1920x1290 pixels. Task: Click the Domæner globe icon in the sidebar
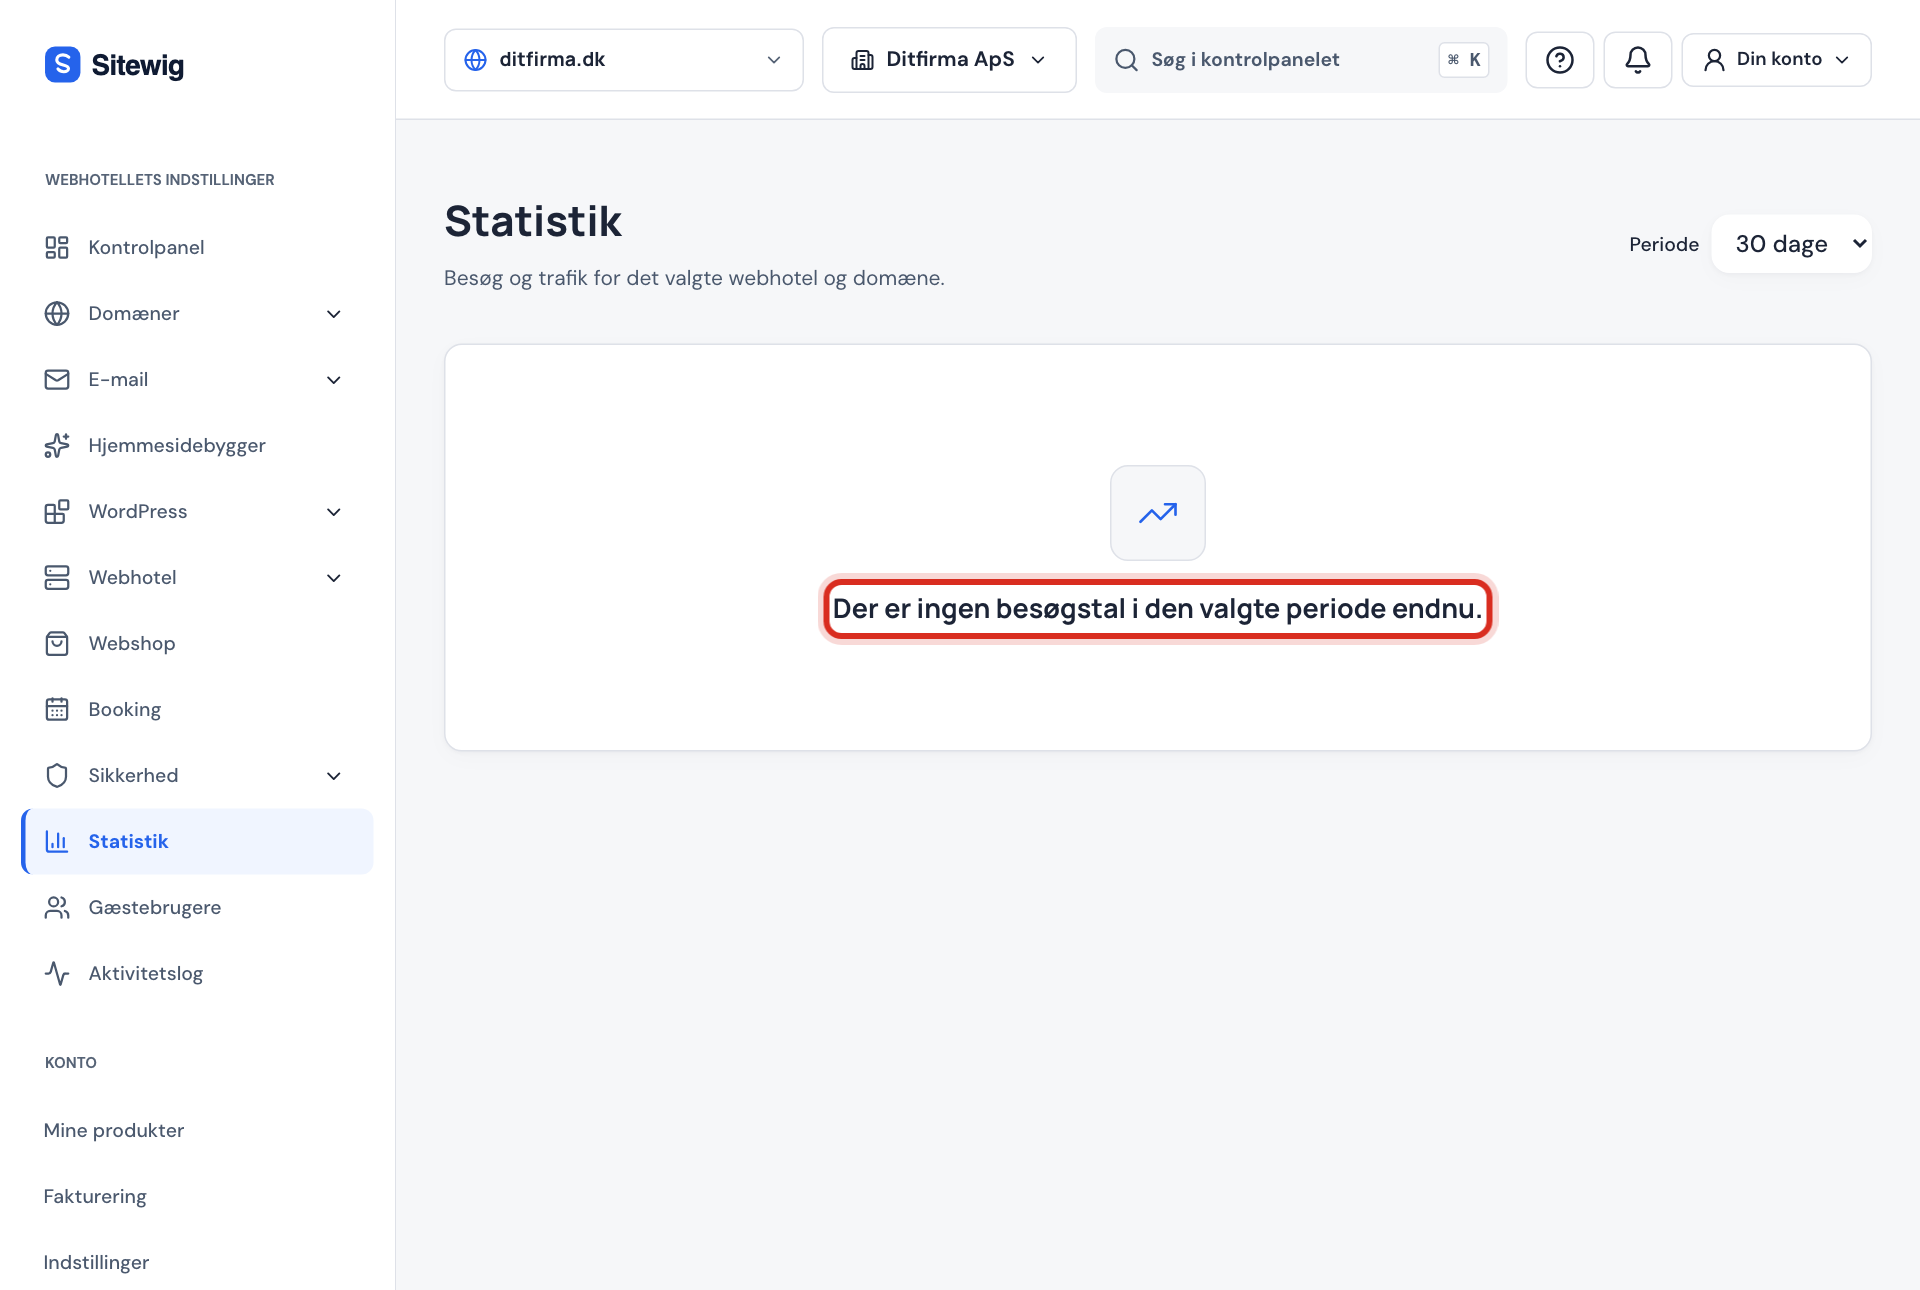click(x=57, y=313)
